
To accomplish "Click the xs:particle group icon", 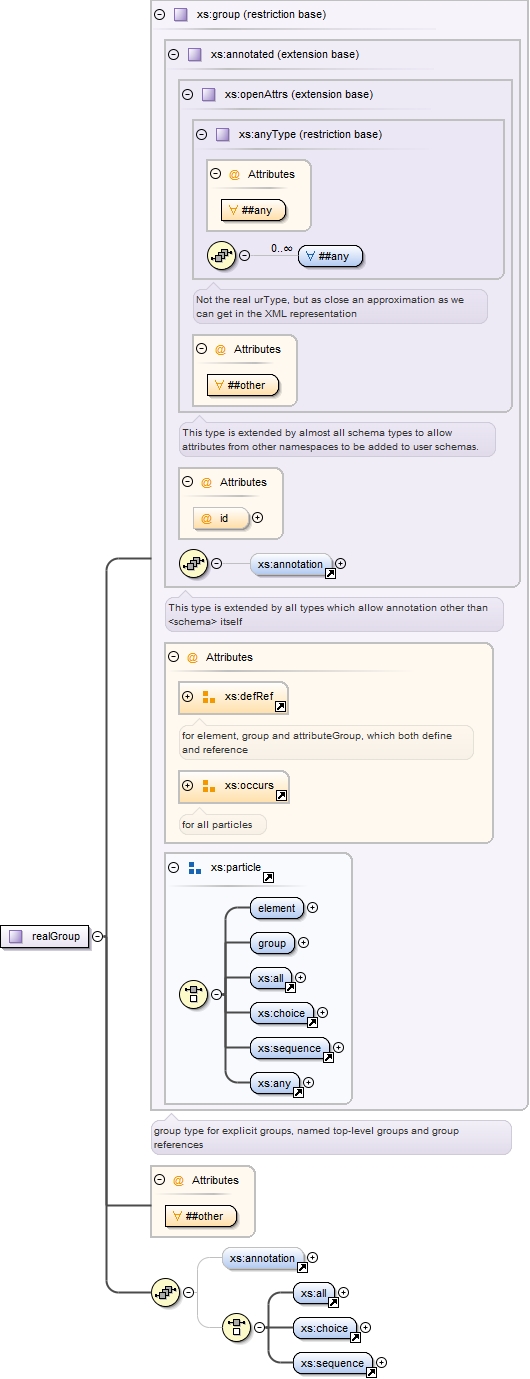I will 194,868.
